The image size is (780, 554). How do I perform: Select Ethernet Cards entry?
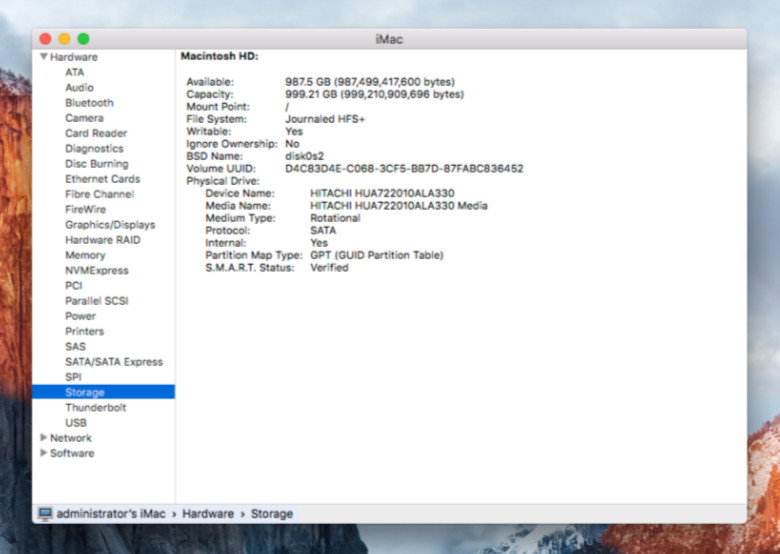coord(102,179)
